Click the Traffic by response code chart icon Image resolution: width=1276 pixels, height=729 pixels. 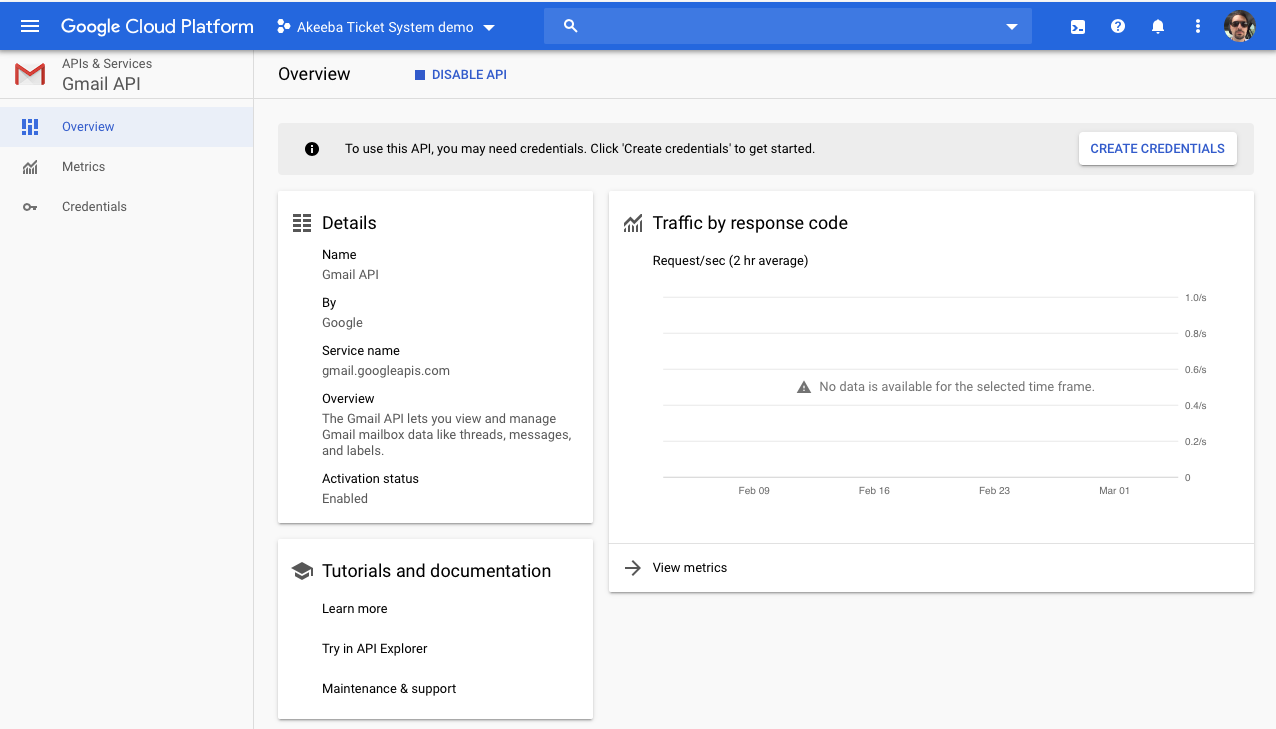[x=633, y=223]
